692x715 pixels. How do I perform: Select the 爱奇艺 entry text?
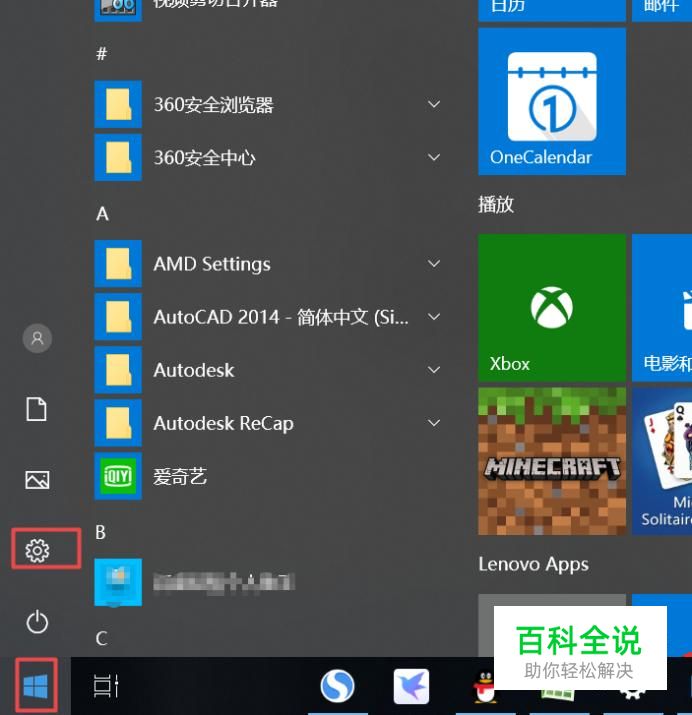pos(180,477)
